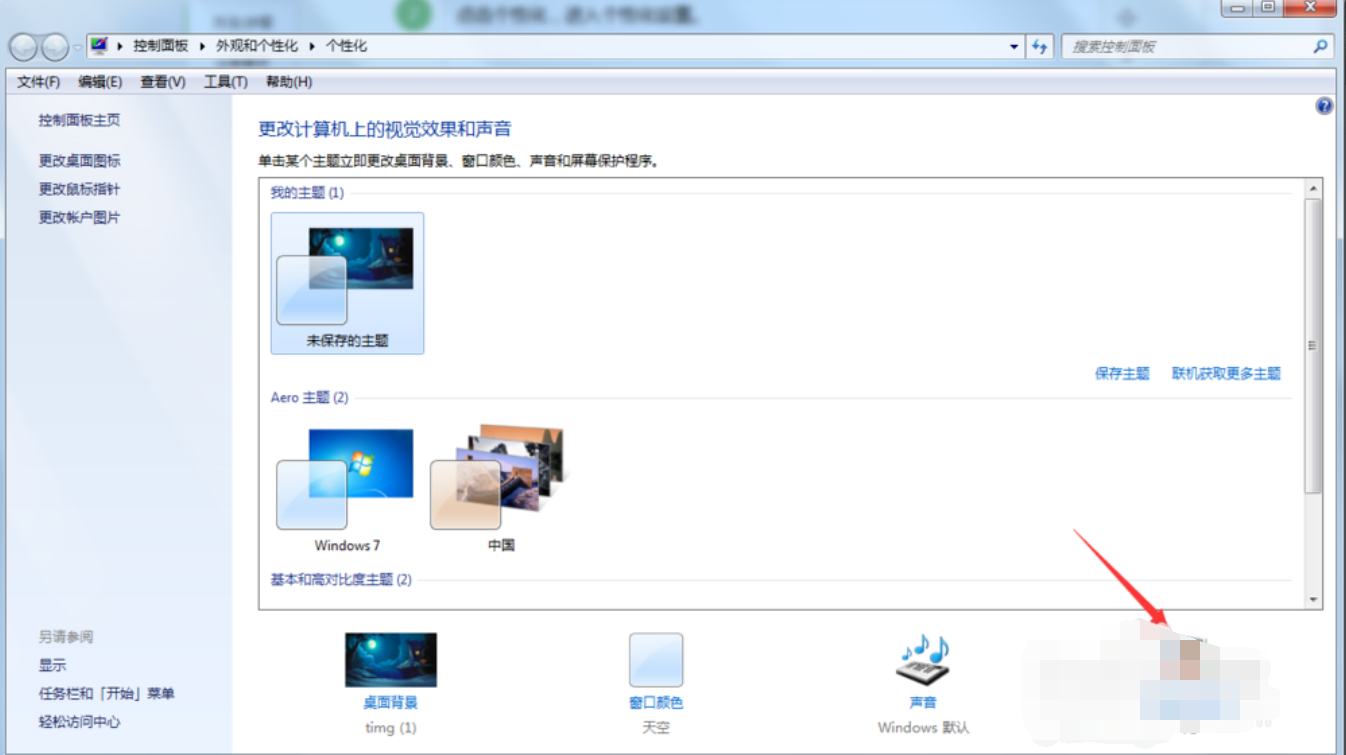The width and height of the screenshot is (1346, 755).
Task: Click the 天空 window color swatch
Action: click(655, 658)
